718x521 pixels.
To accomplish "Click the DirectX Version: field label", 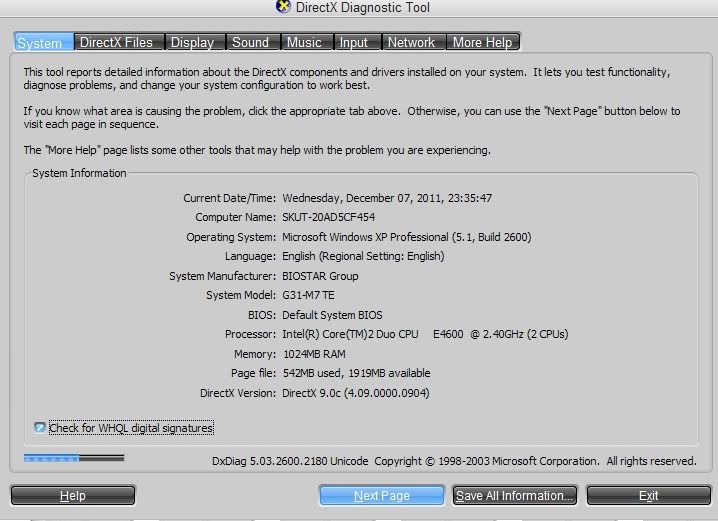I will coord(238,393).
